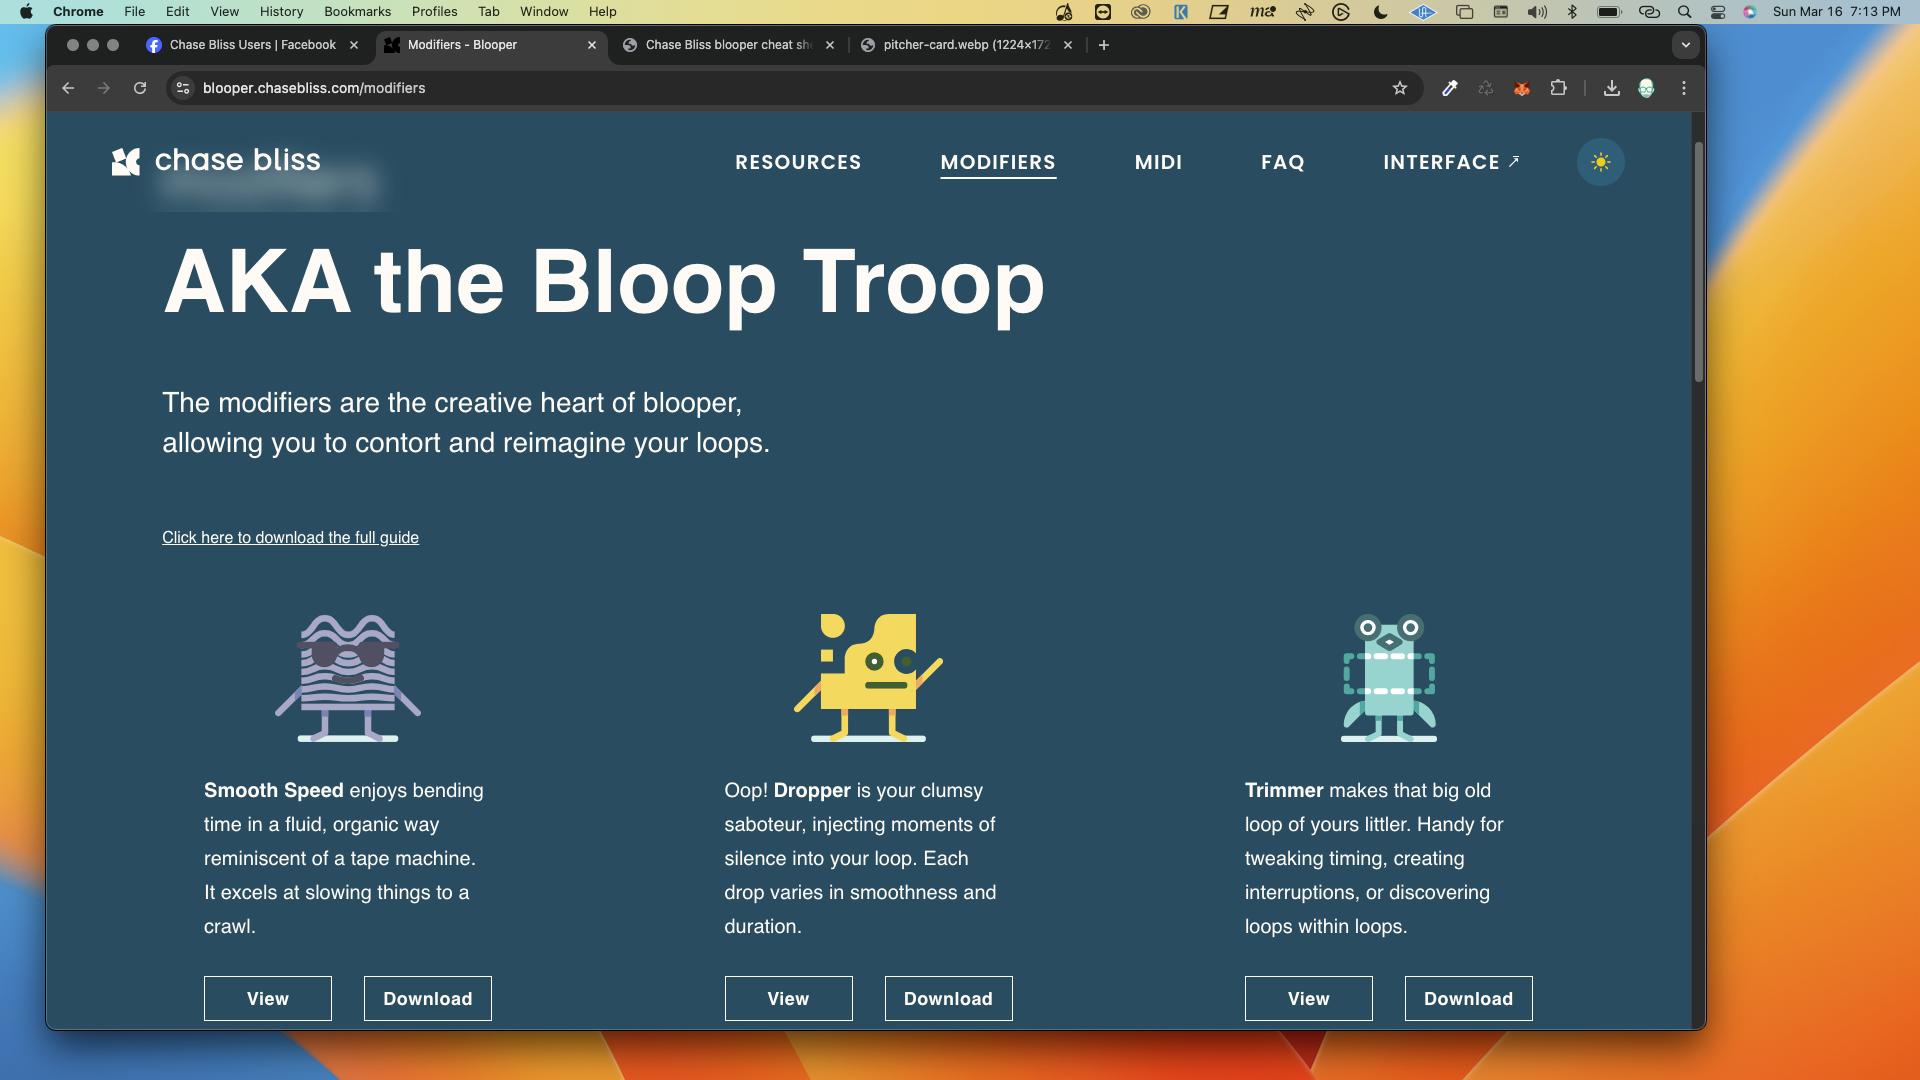The image size is (1920, 1080).
Task: Open the Bookmarks menu
Action: (x=357, y=12)
